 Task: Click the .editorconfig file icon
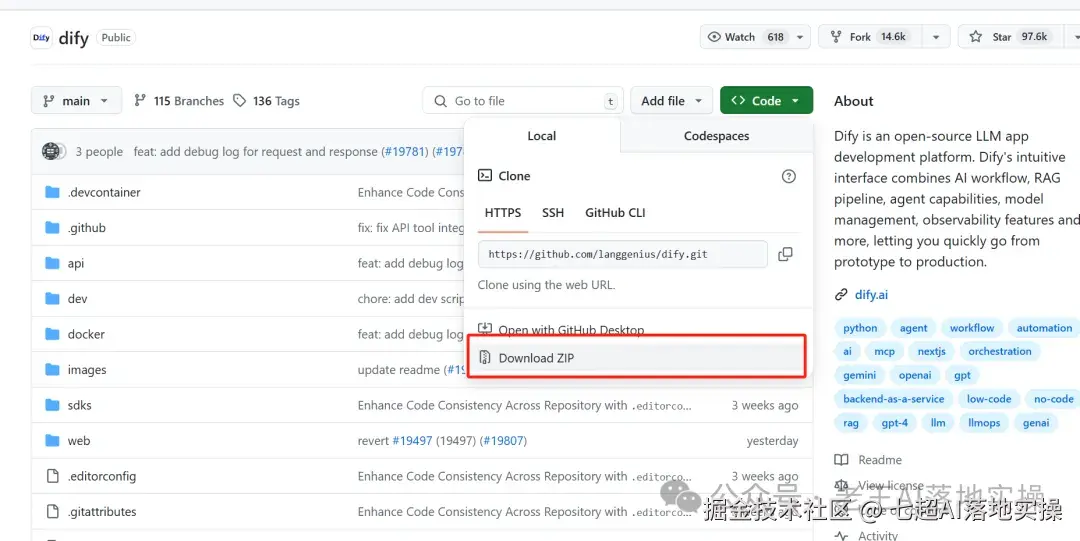click(52, 476)
